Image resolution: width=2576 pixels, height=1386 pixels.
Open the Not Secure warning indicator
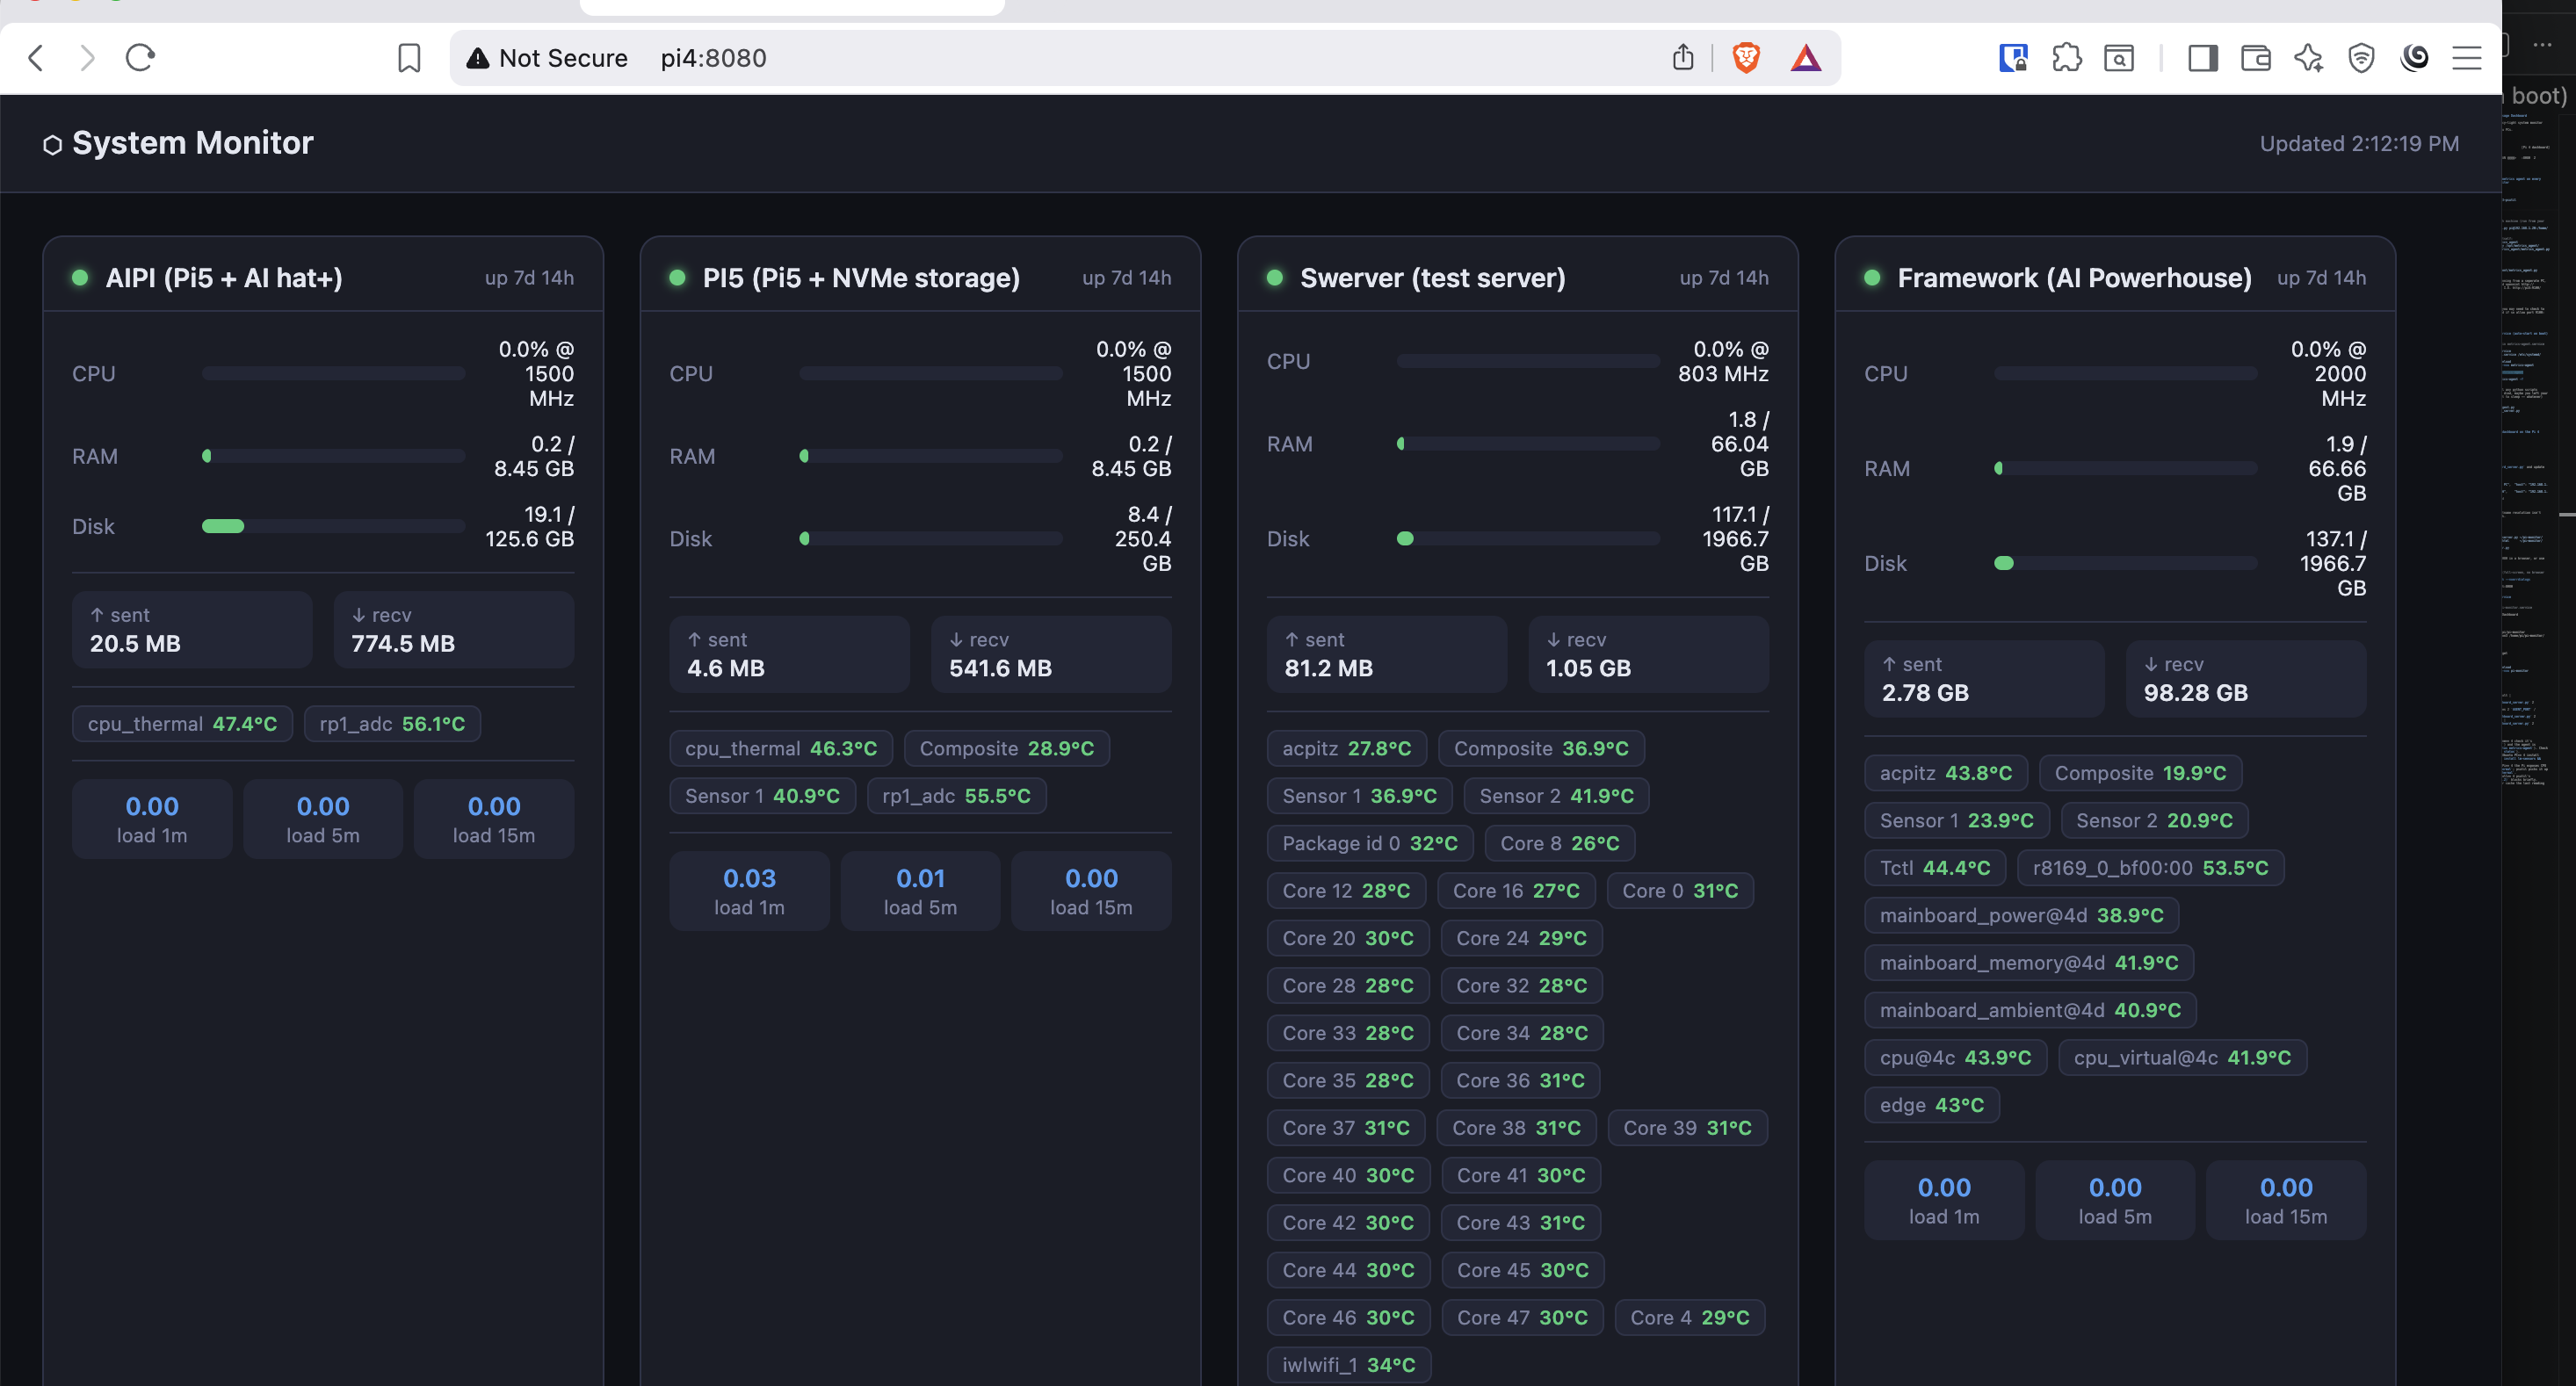[547, 58]
